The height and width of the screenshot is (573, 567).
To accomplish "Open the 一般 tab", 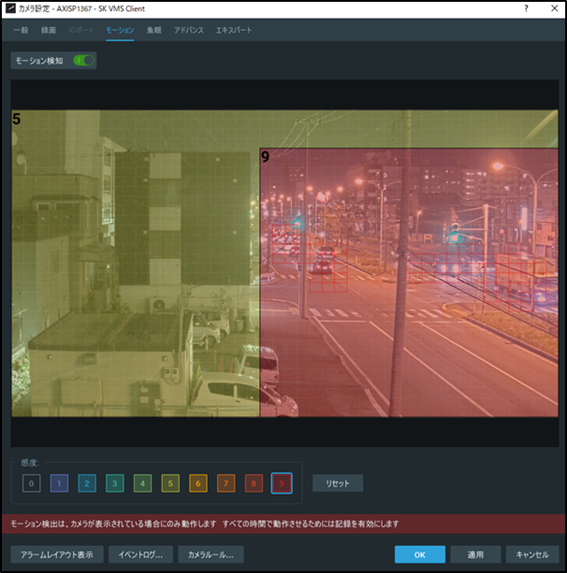I will pyautogui.click(x=21, y=30).
